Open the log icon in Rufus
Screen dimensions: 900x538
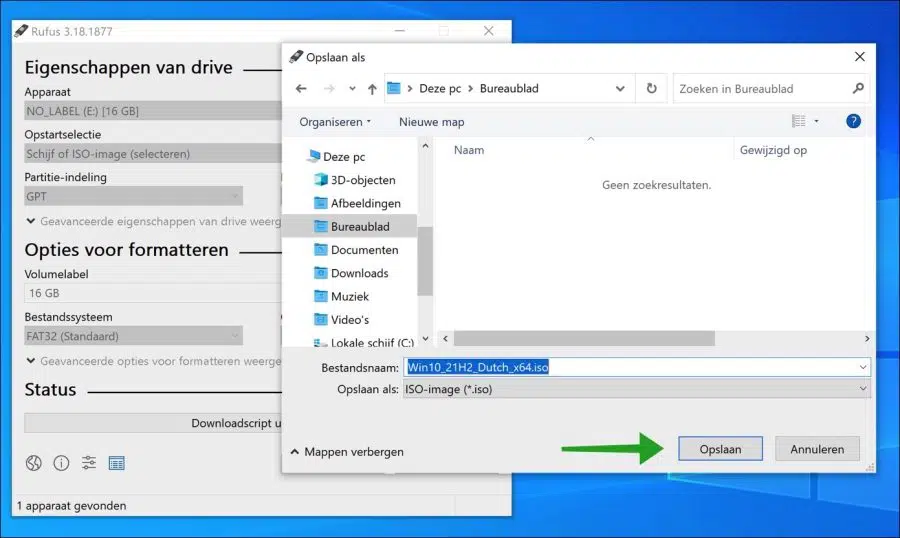pos(117,463)
